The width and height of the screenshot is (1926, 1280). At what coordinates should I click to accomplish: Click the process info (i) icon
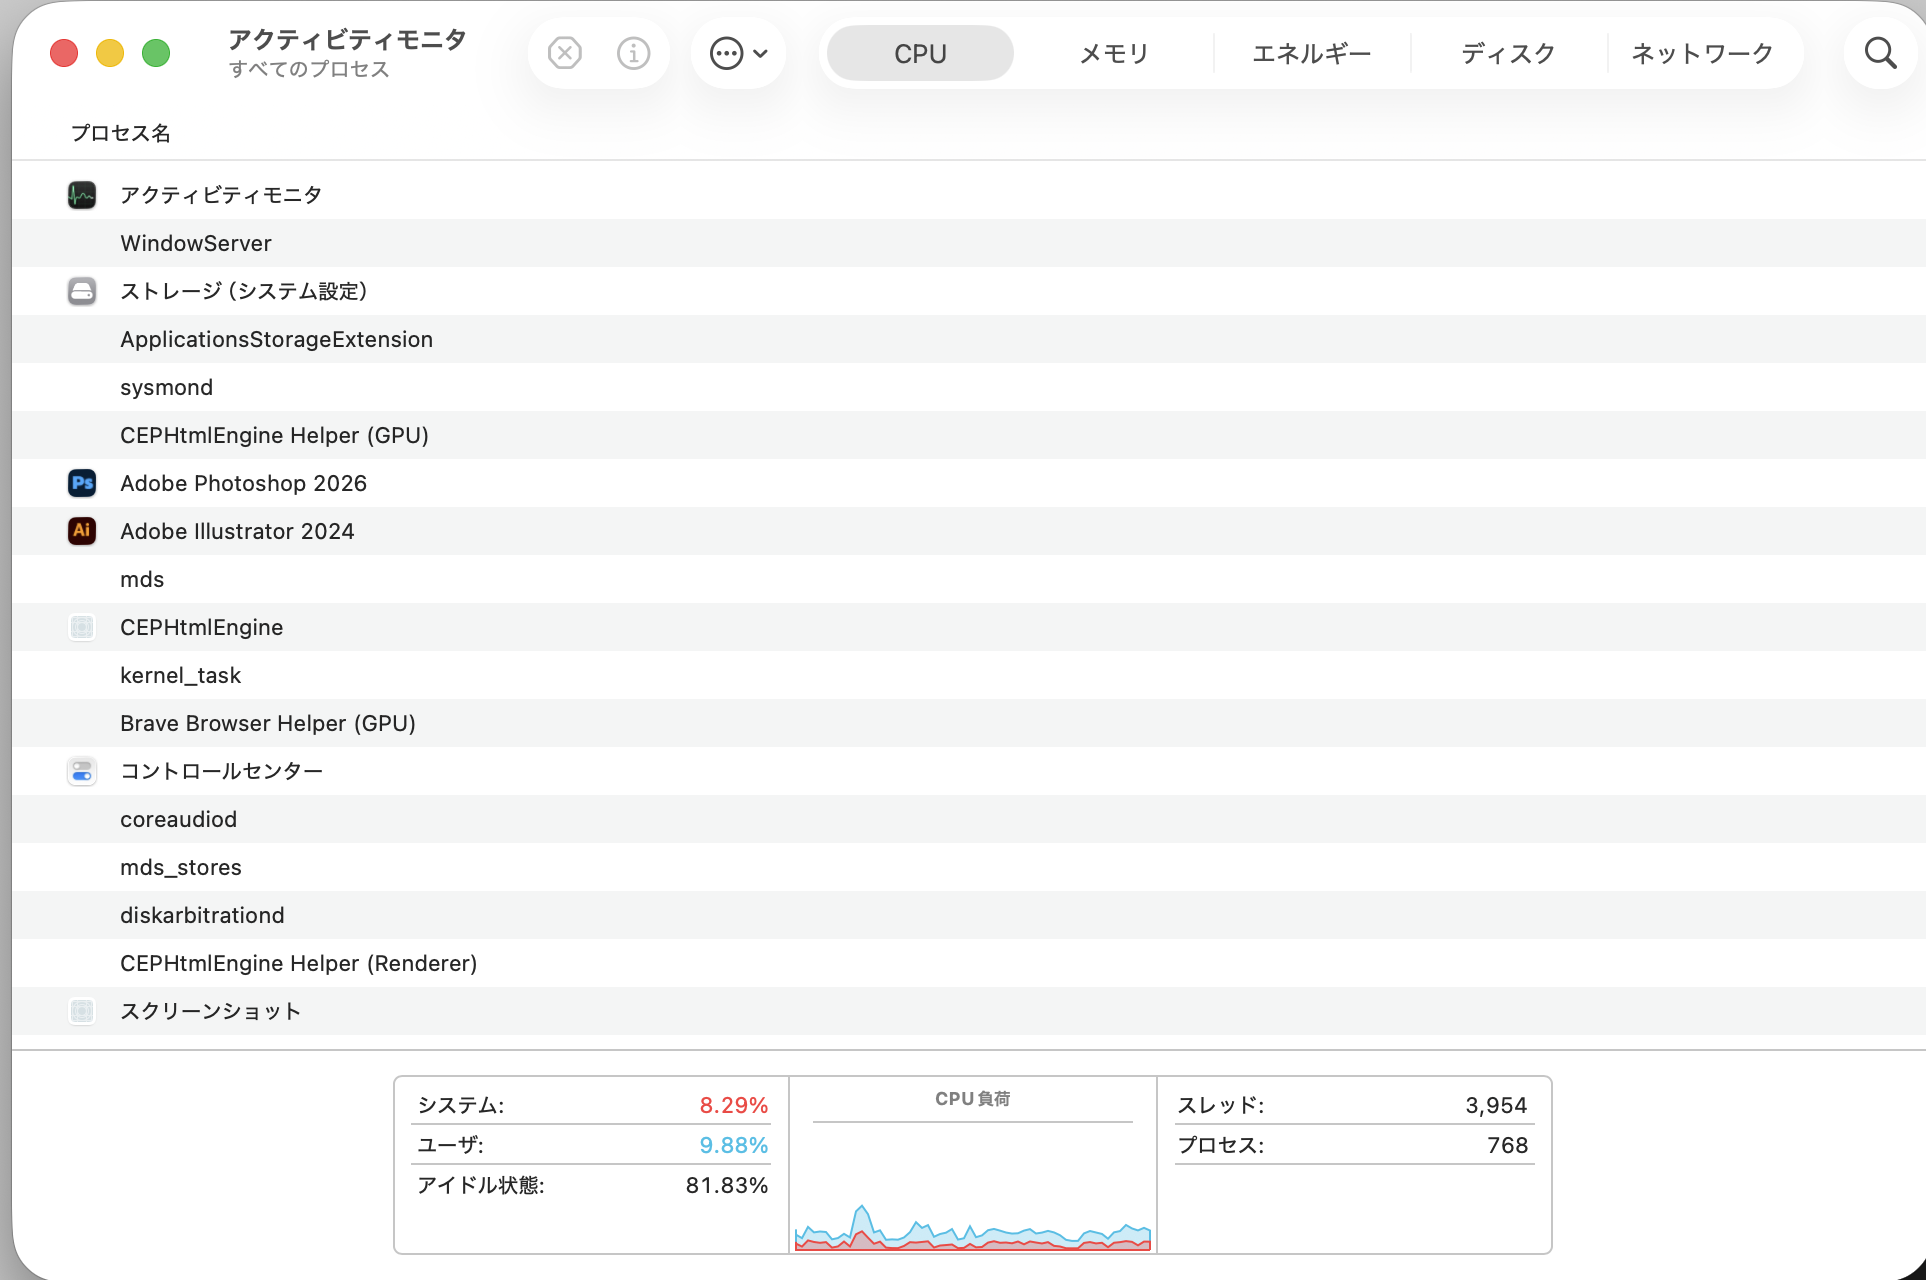click(x=633, y=53)
